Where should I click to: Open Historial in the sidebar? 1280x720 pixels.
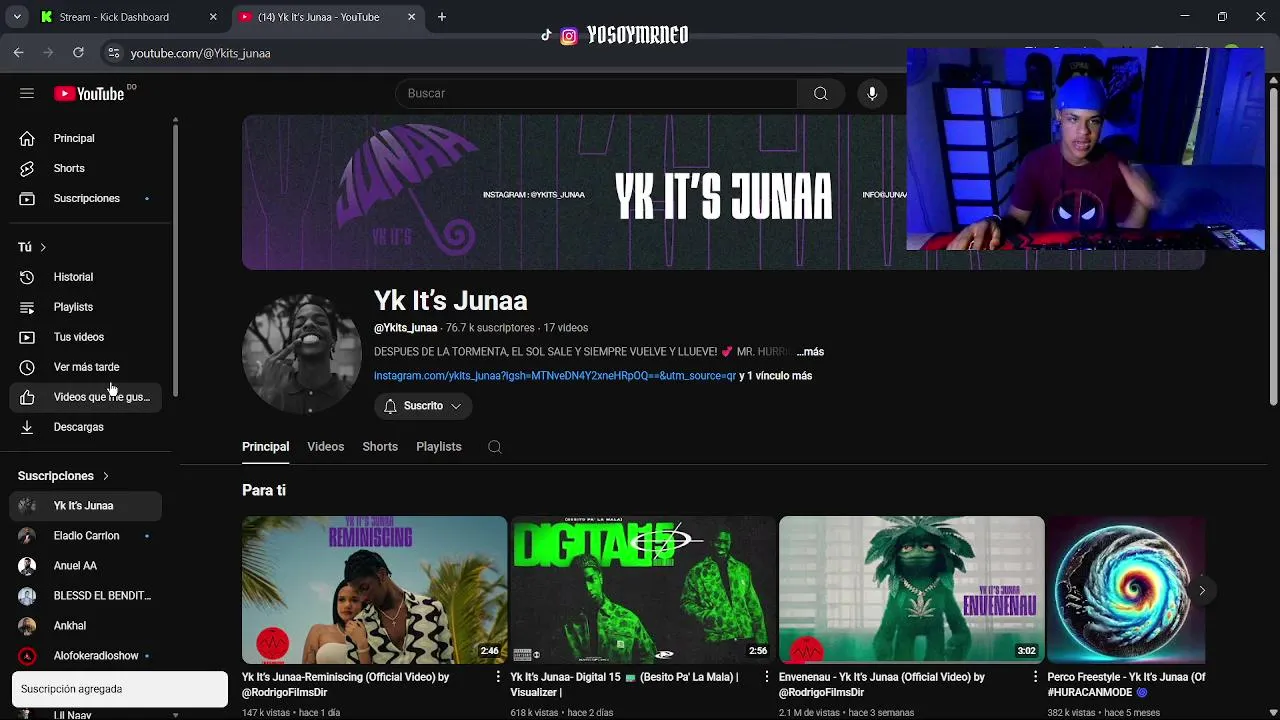coord(86,277)
